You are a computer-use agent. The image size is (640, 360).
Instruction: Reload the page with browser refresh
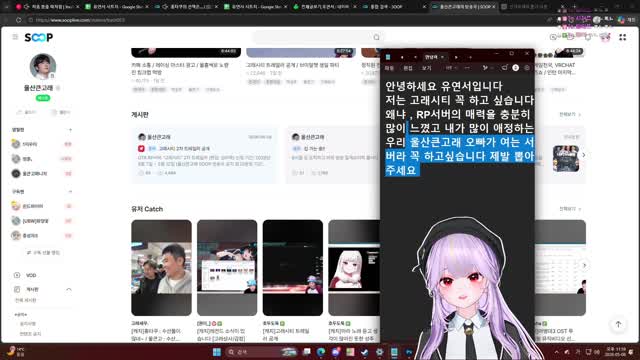[19, 20]
